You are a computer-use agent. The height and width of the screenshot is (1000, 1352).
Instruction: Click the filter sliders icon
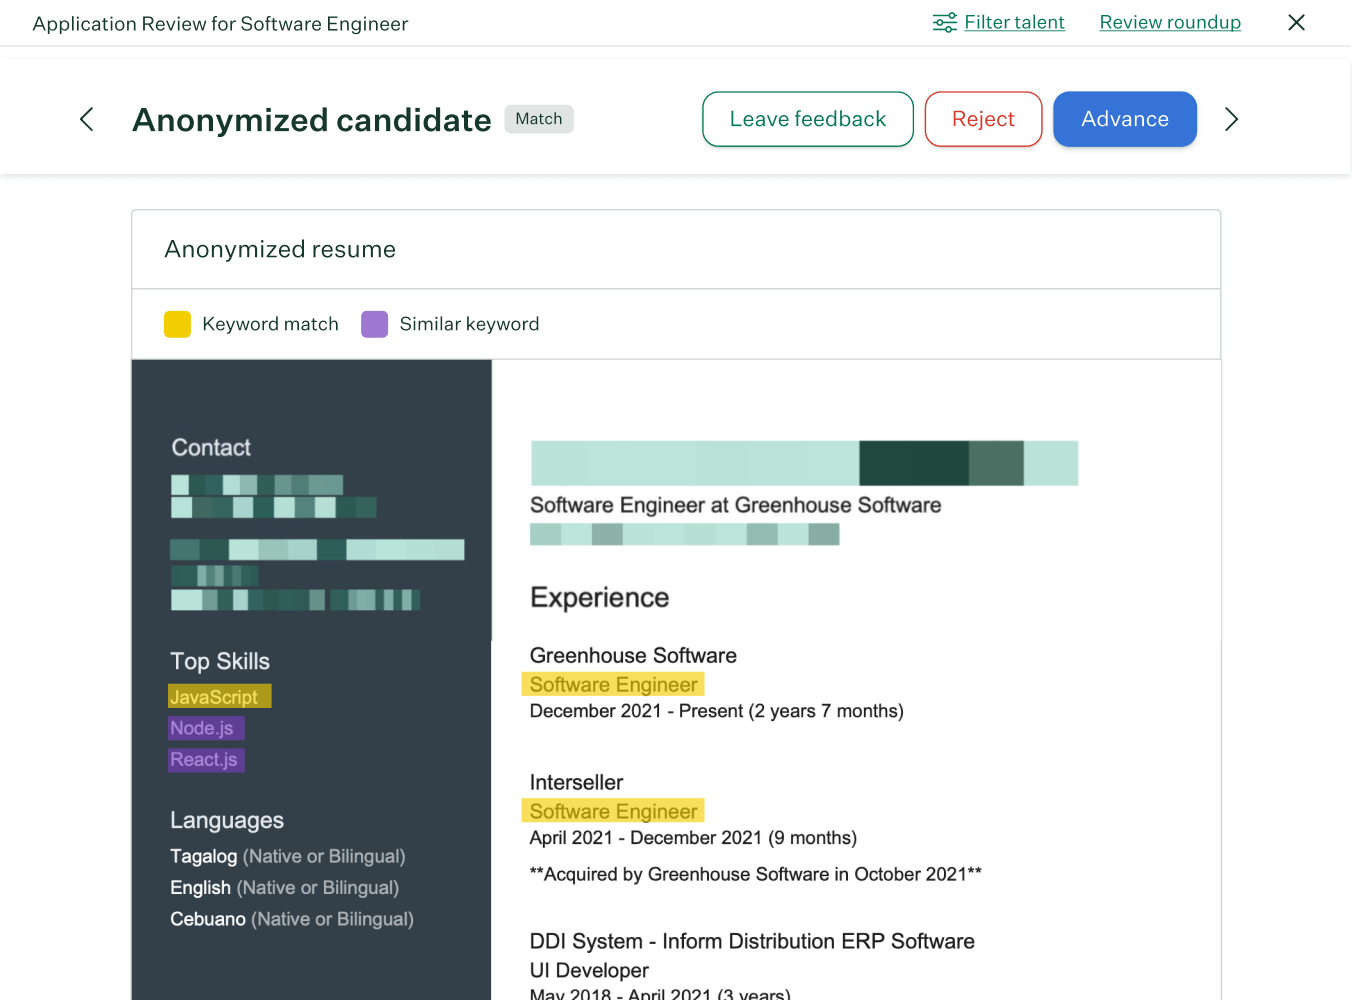point(944,23)
